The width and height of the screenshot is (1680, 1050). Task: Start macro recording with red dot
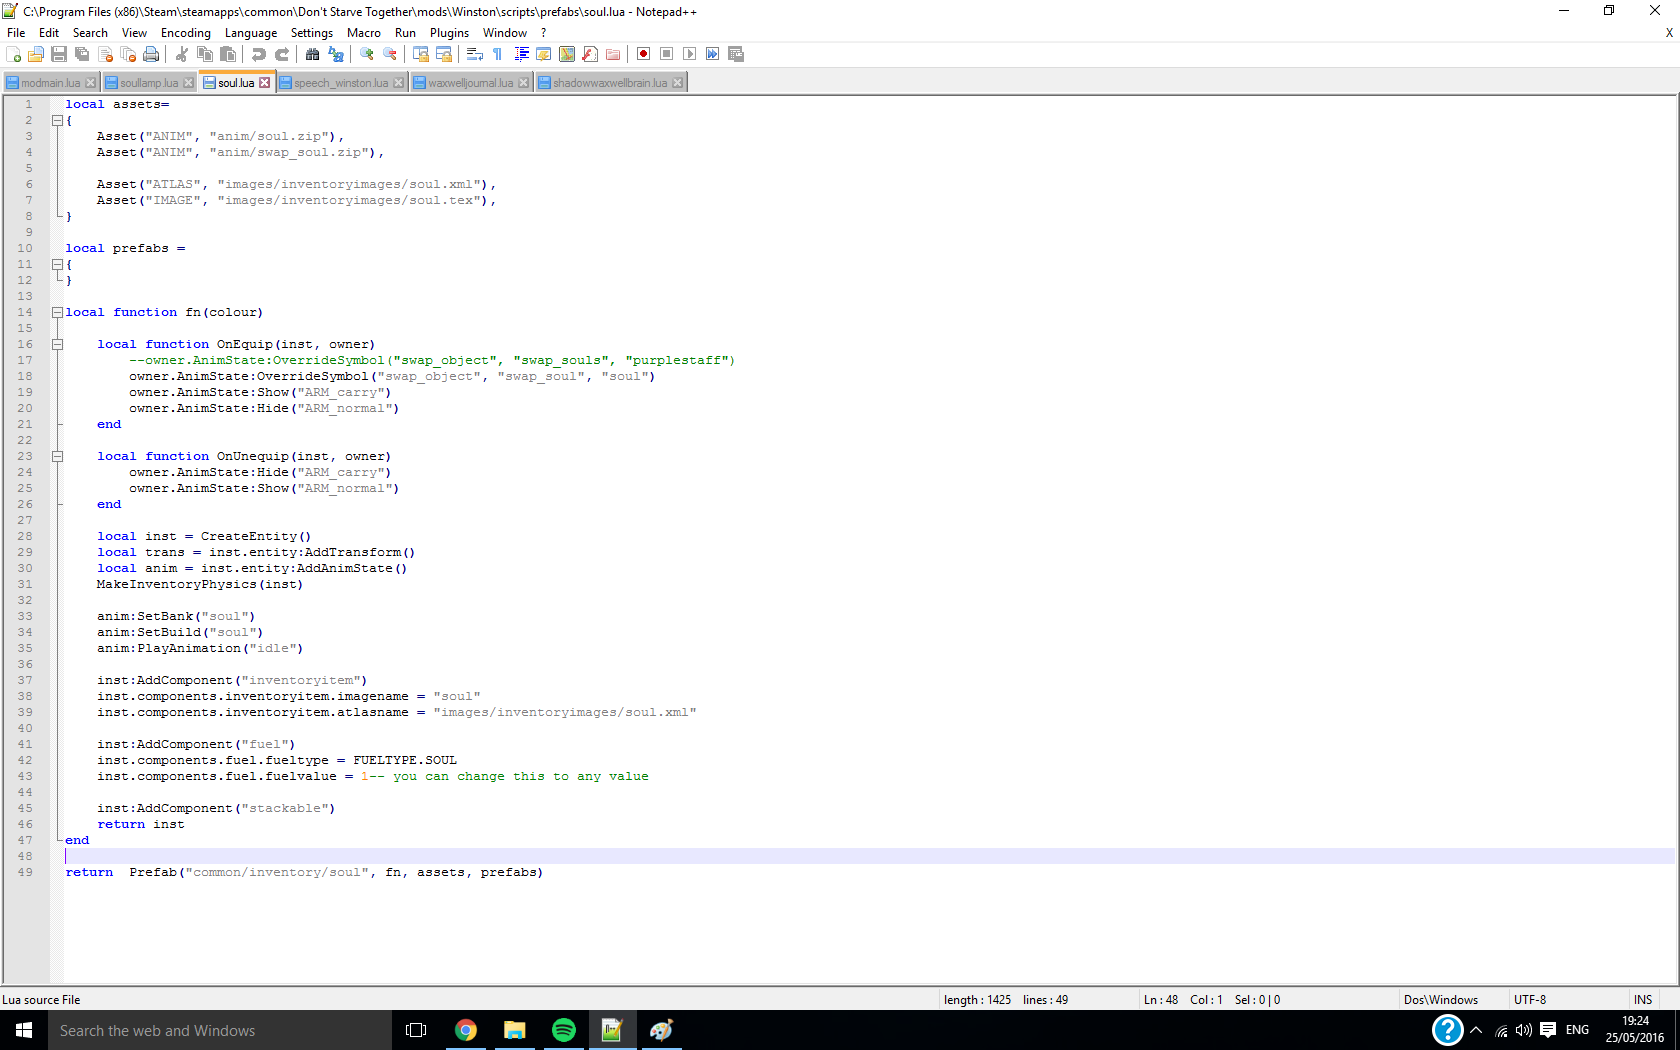tap(643, 54)
